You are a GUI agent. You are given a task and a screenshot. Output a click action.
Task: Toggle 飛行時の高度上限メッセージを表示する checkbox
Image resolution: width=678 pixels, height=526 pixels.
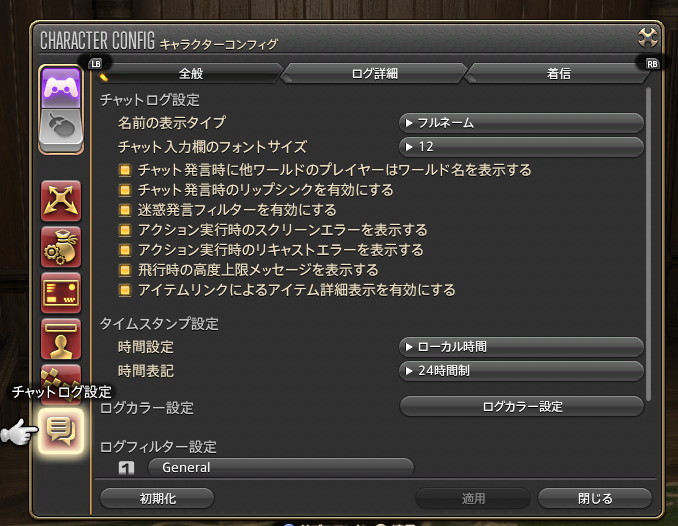125,270
